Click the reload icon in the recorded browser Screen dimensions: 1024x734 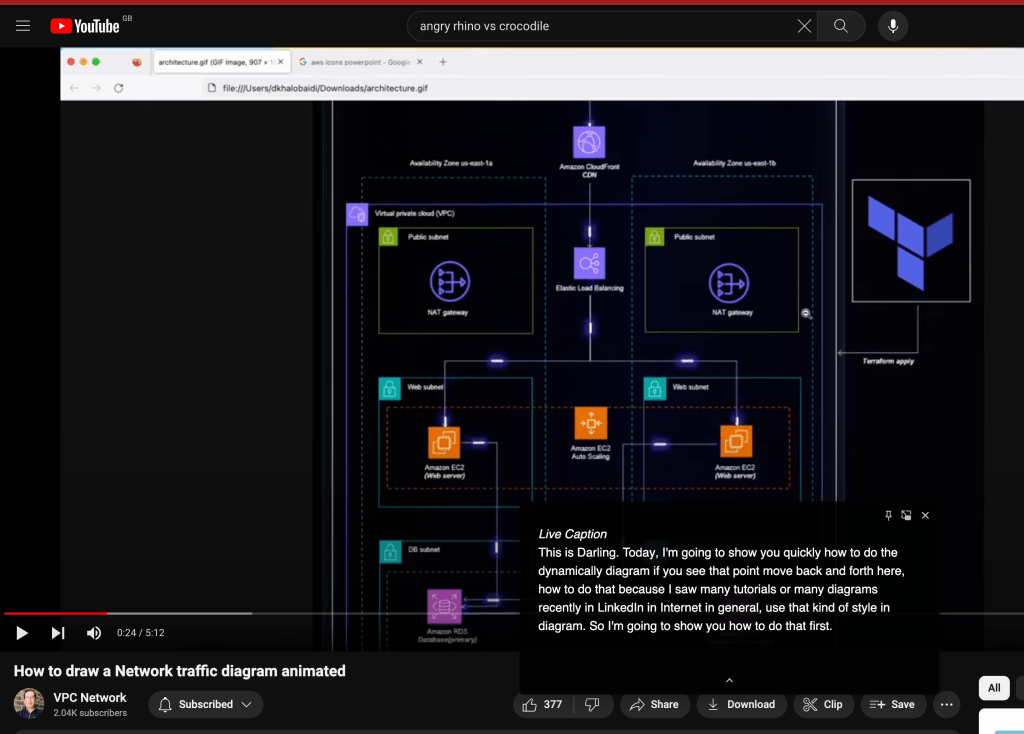tap(118, 88)
